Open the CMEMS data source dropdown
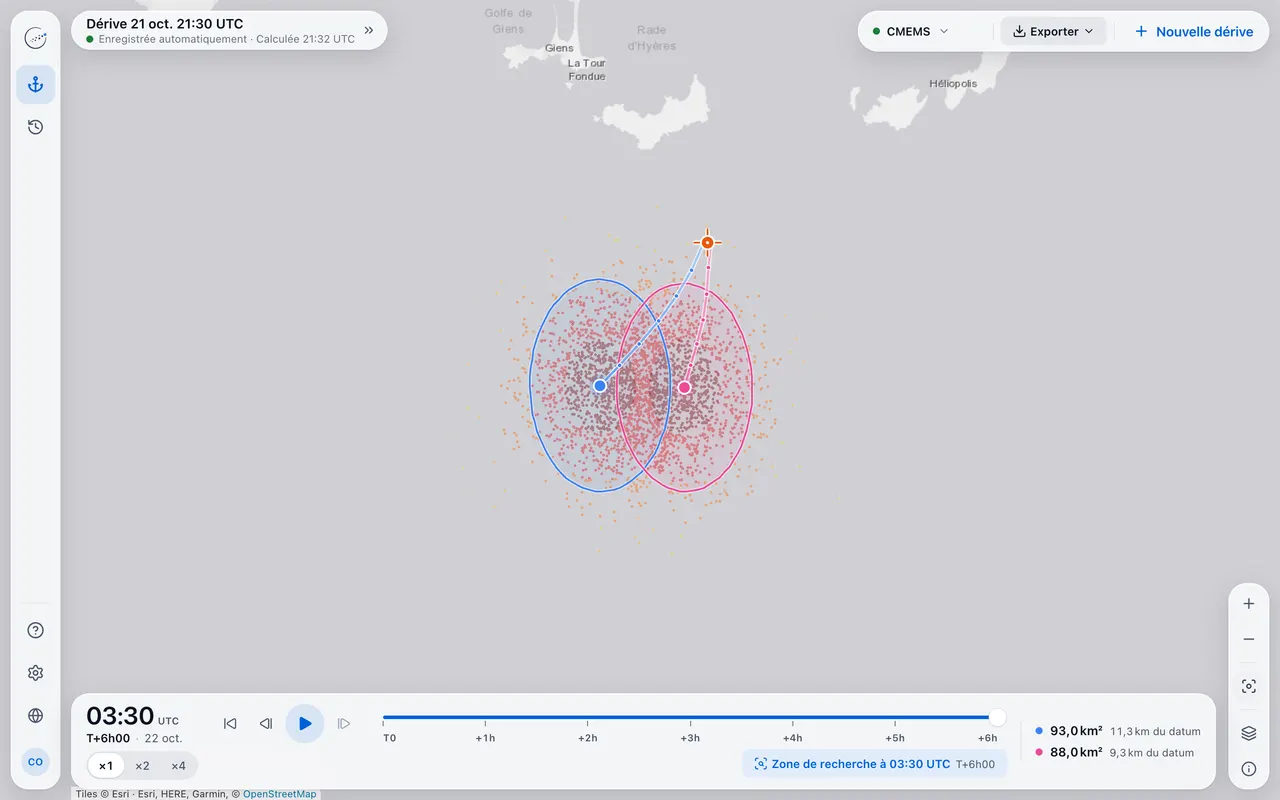 (910, 31)
